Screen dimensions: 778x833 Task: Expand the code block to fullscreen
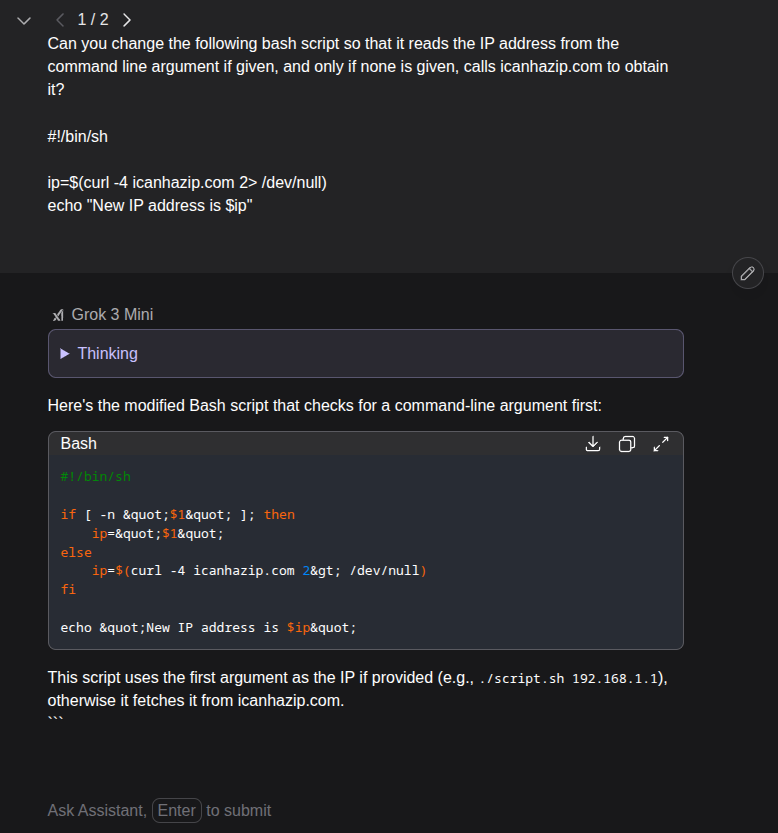click(x=661, y=444)
